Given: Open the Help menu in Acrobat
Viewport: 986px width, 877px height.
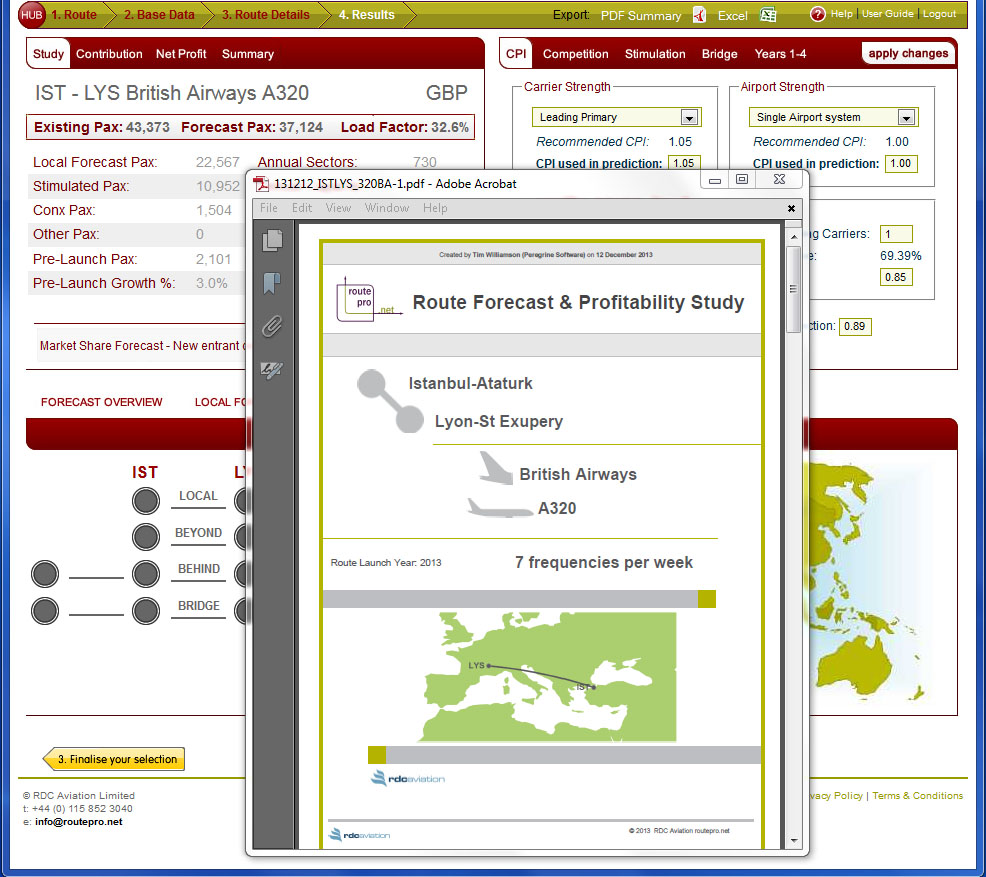Looking at the screenshot, I should [x=435, y=208].
